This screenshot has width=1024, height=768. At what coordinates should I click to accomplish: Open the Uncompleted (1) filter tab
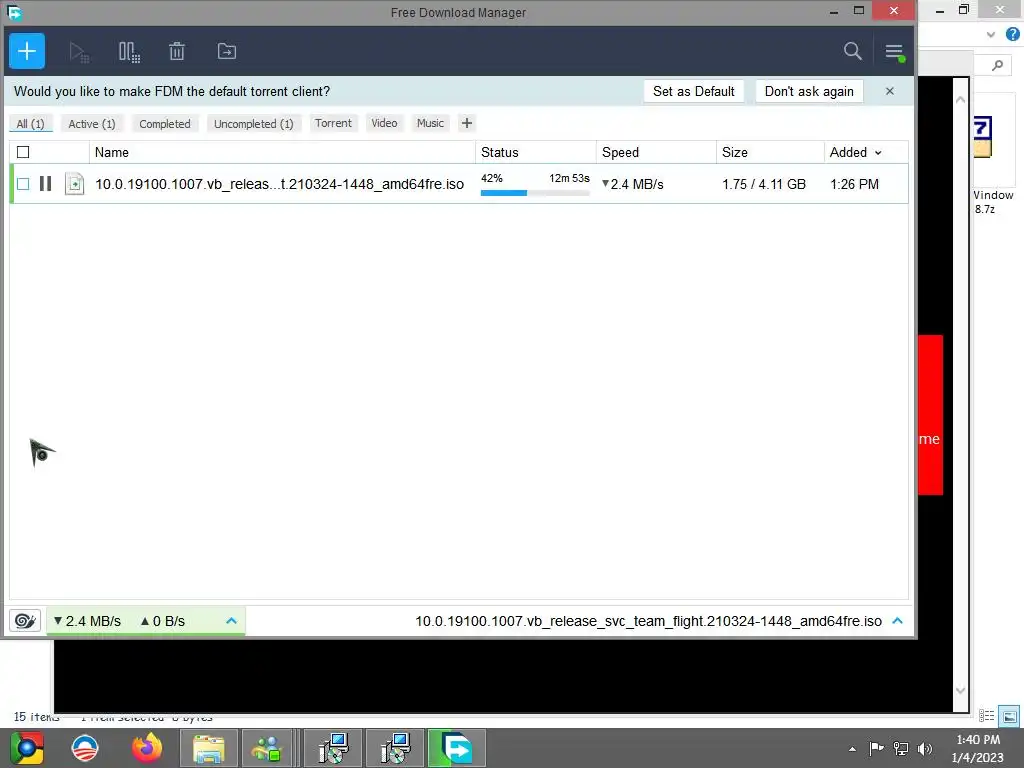coord(253,124)
